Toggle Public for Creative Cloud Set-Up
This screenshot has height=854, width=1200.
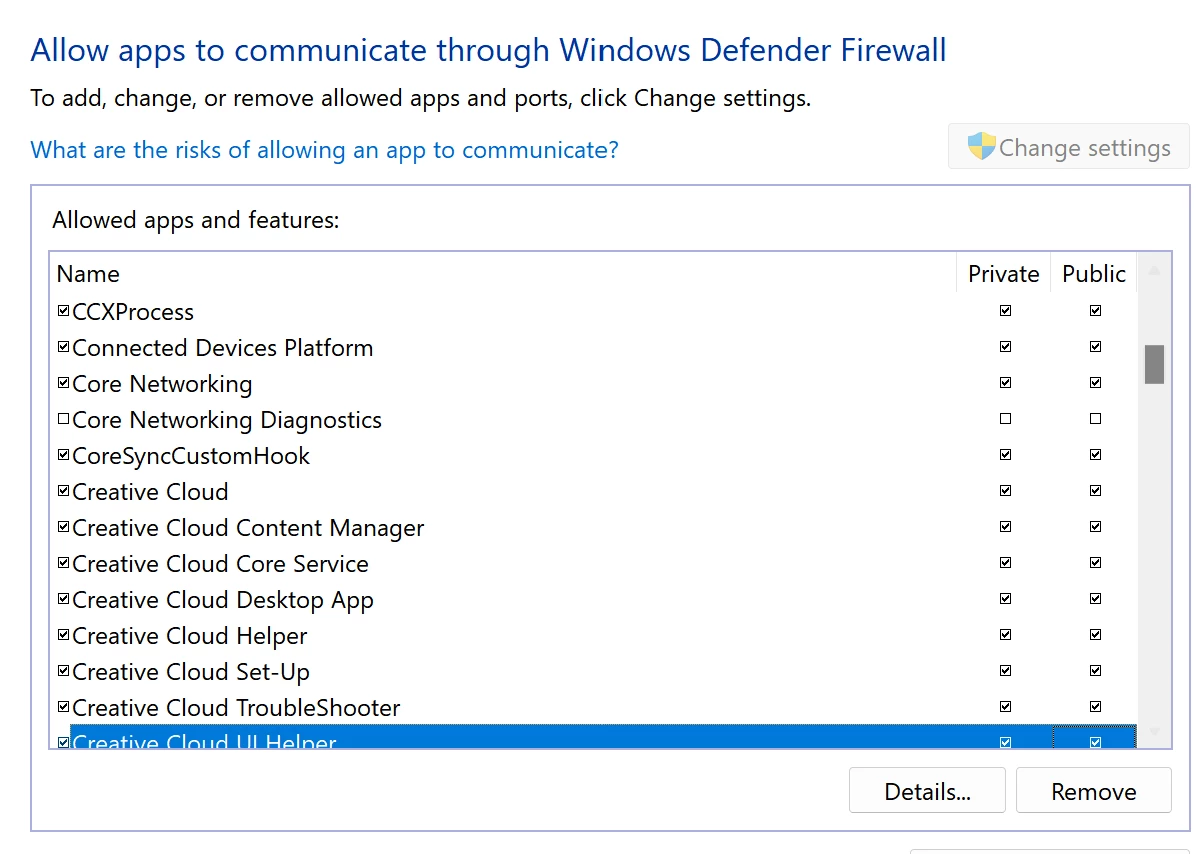pos(1095,671)
